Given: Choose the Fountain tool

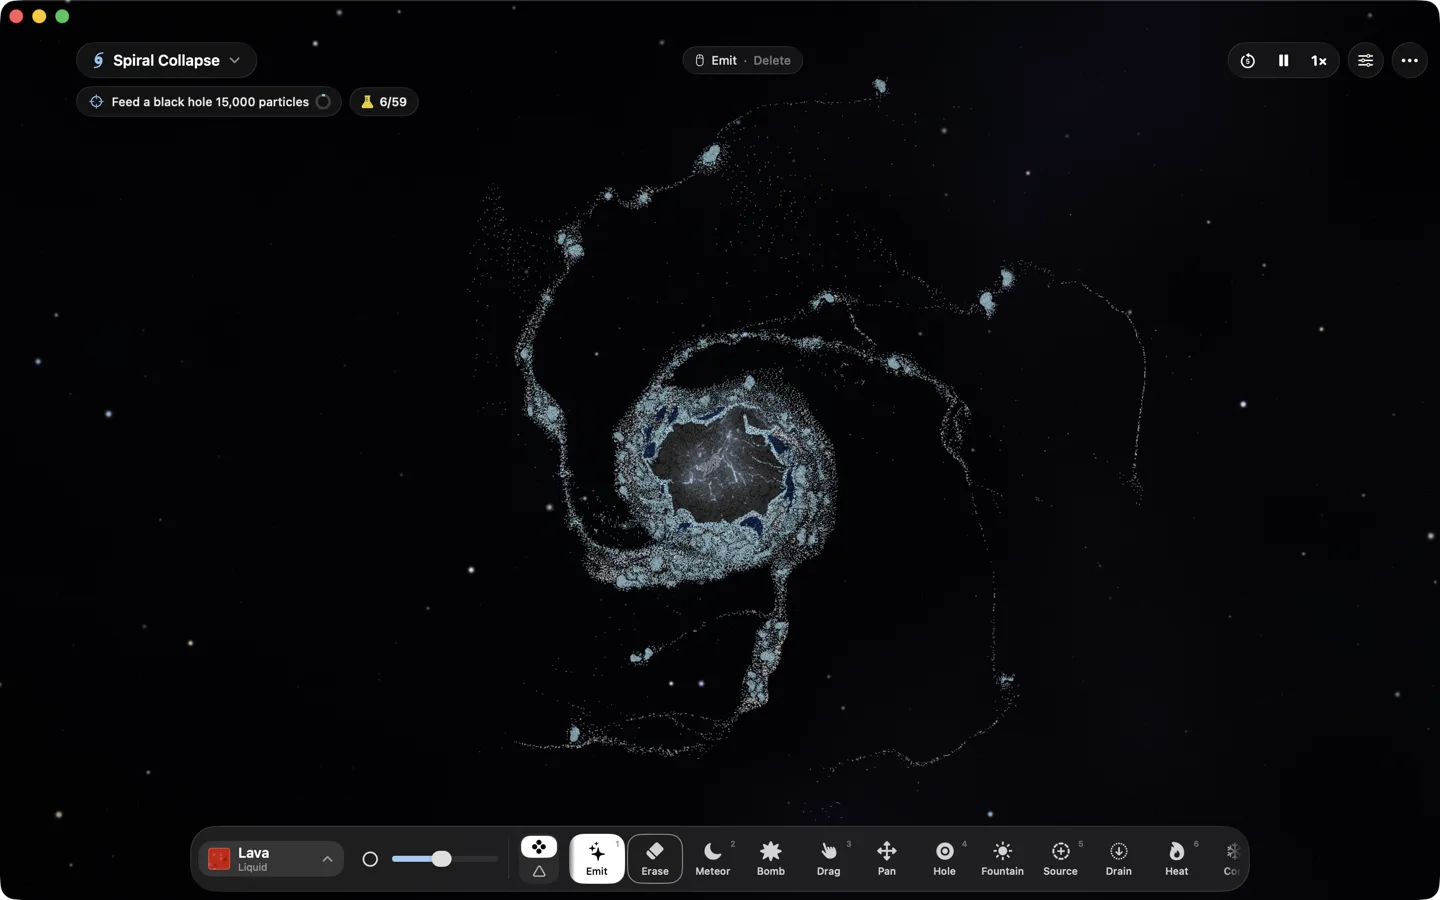Looking at the screenshot, I should pos(1003,858).
